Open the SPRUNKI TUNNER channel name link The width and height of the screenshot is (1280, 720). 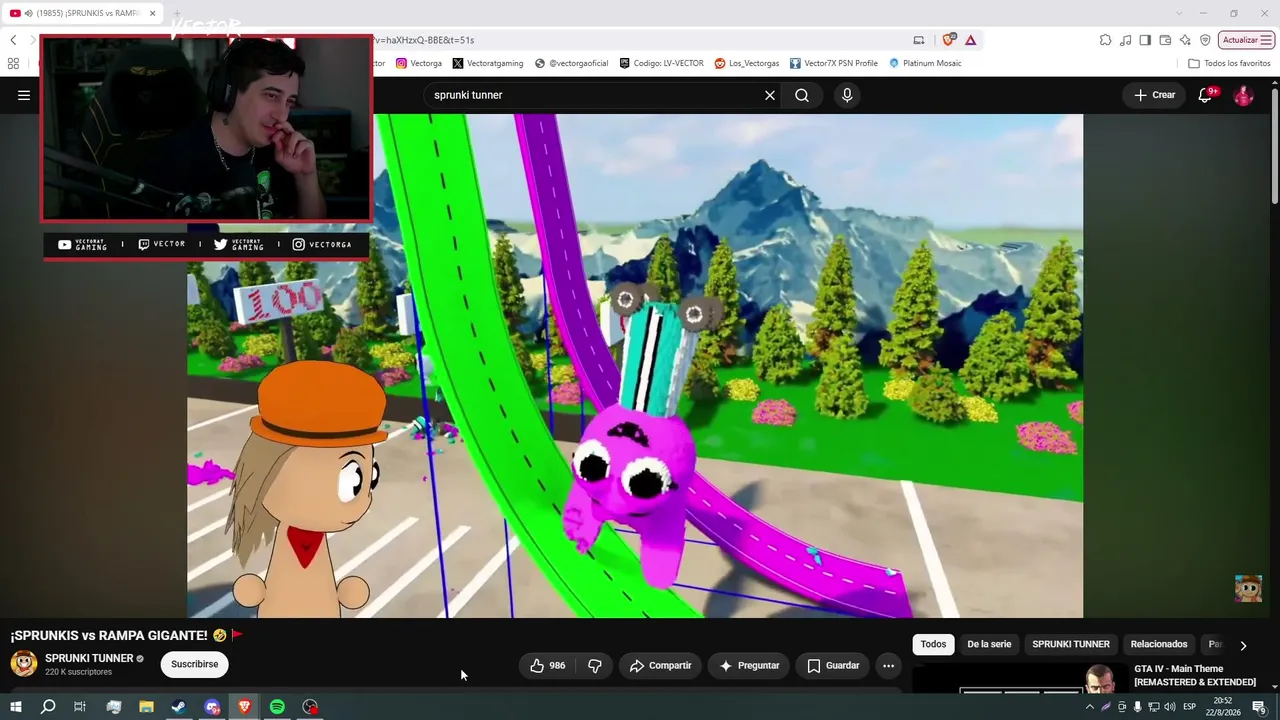(x=89, y=658)
